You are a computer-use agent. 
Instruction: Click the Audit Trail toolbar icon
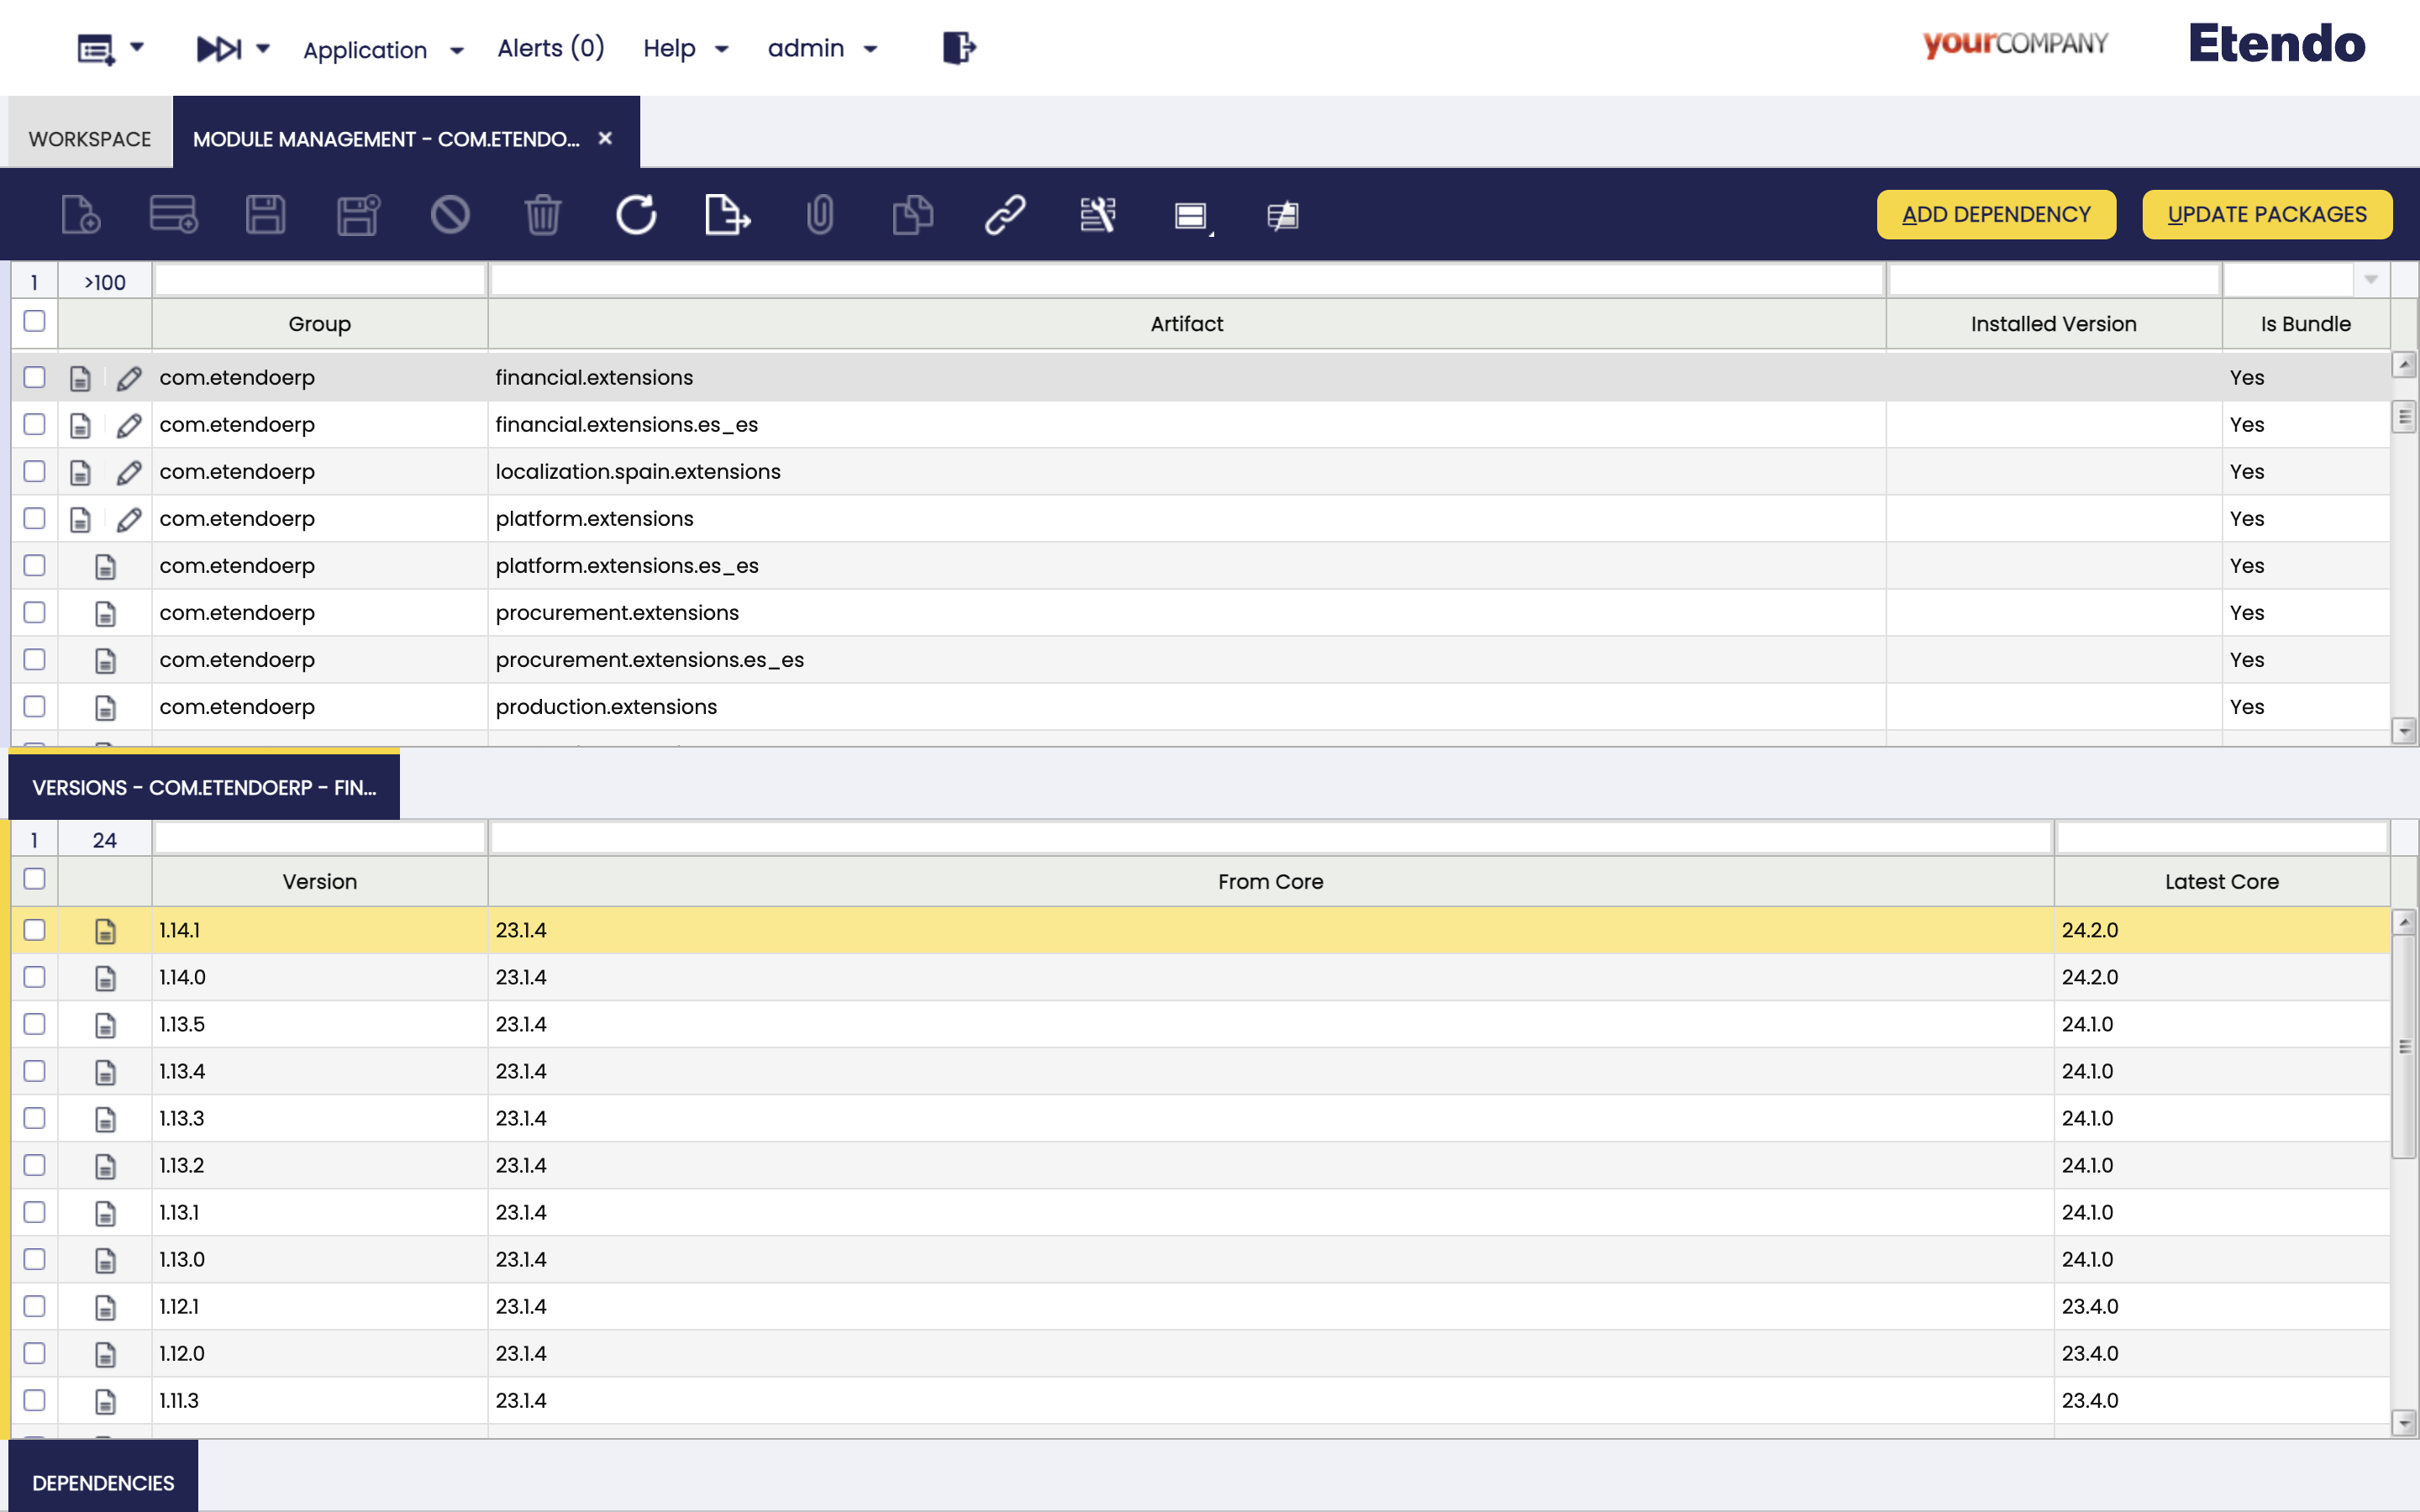pyautogui.click(x=1097, y=215)
